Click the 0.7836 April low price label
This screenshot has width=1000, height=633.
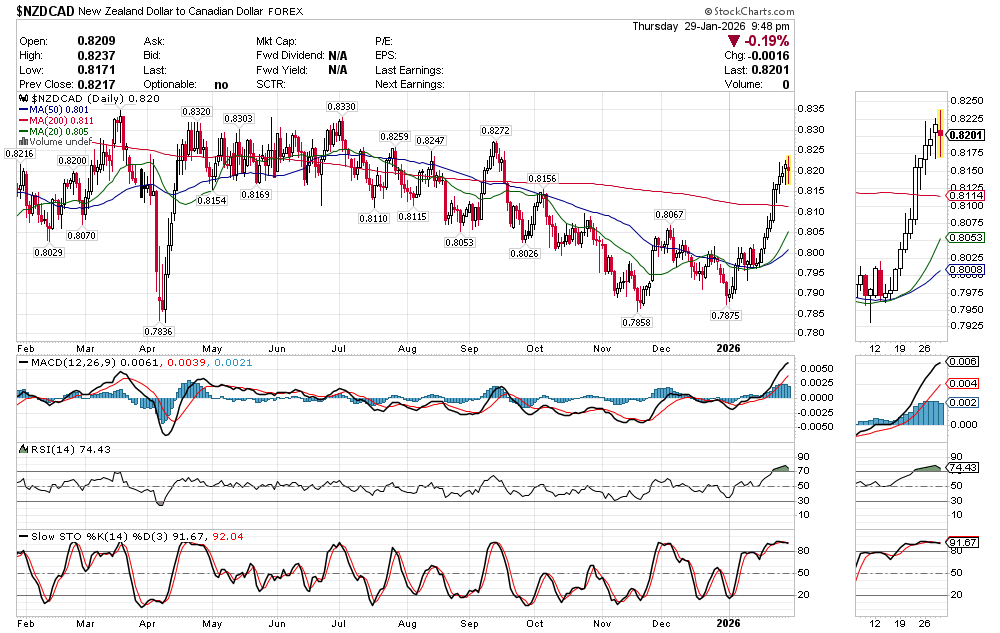(158, 331)
